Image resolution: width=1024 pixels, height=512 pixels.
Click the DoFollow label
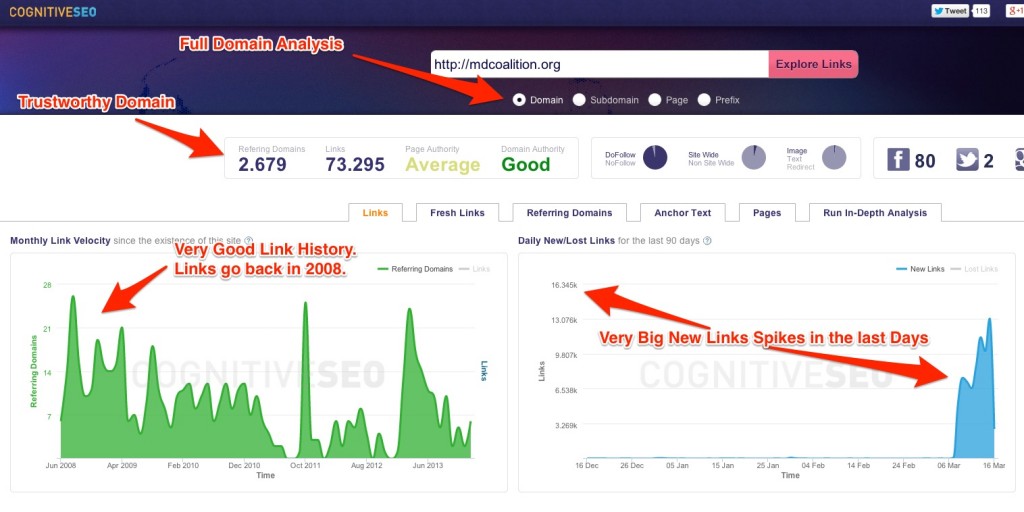pyautogui.click(x=620, y=155)
